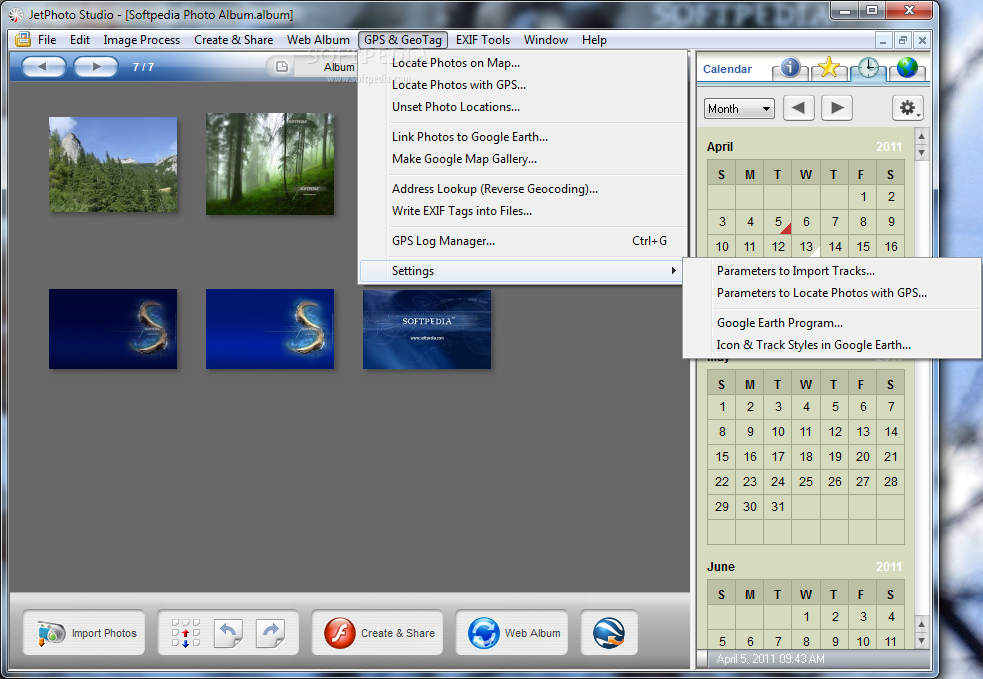
Task: Go to the previous album page arrow
Action: 43,66
